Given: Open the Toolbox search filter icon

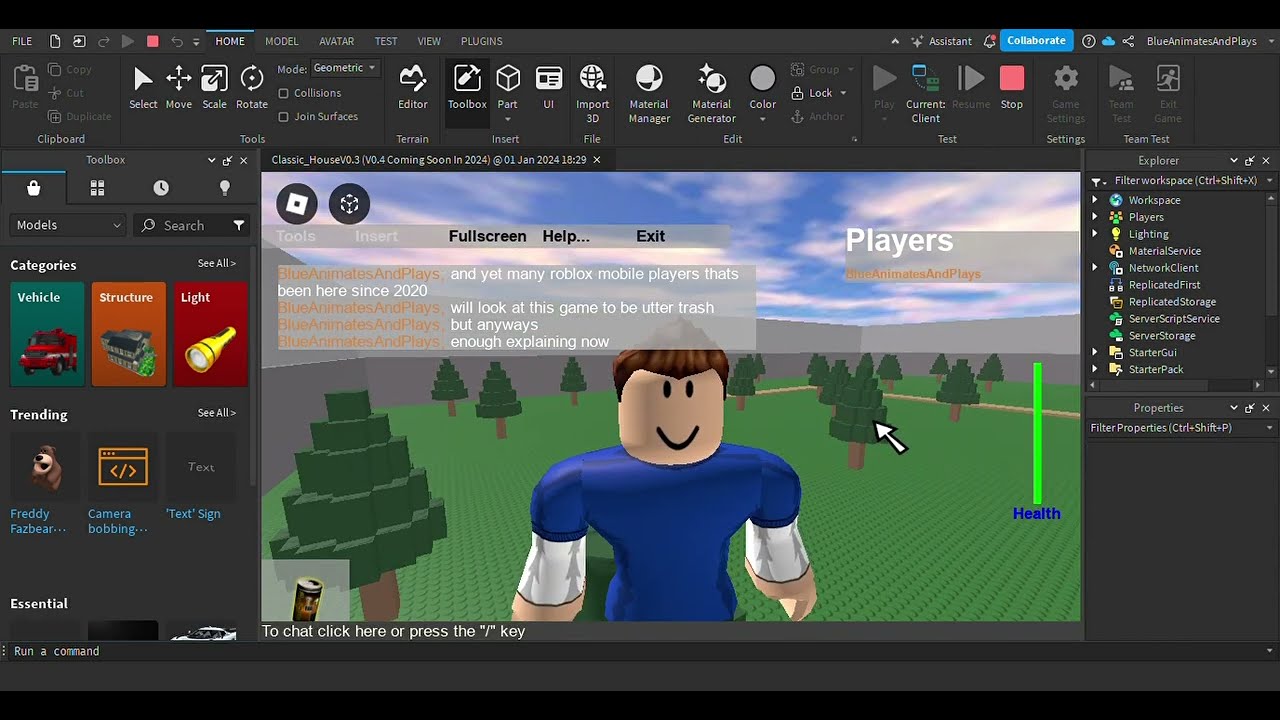Looking at the screenshot, I should tap(239, 225).
